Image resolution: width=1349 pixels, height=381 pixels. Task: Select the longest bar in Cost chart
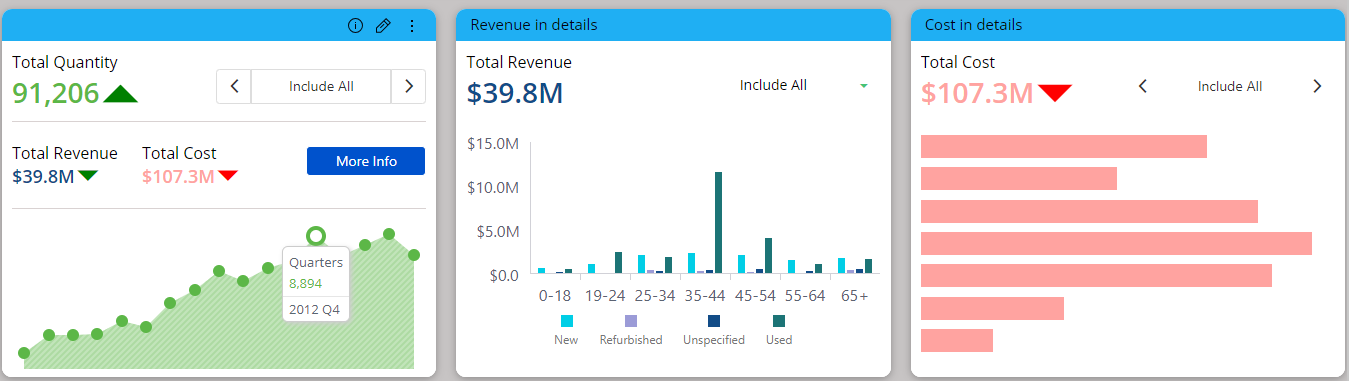point(1116,243)
